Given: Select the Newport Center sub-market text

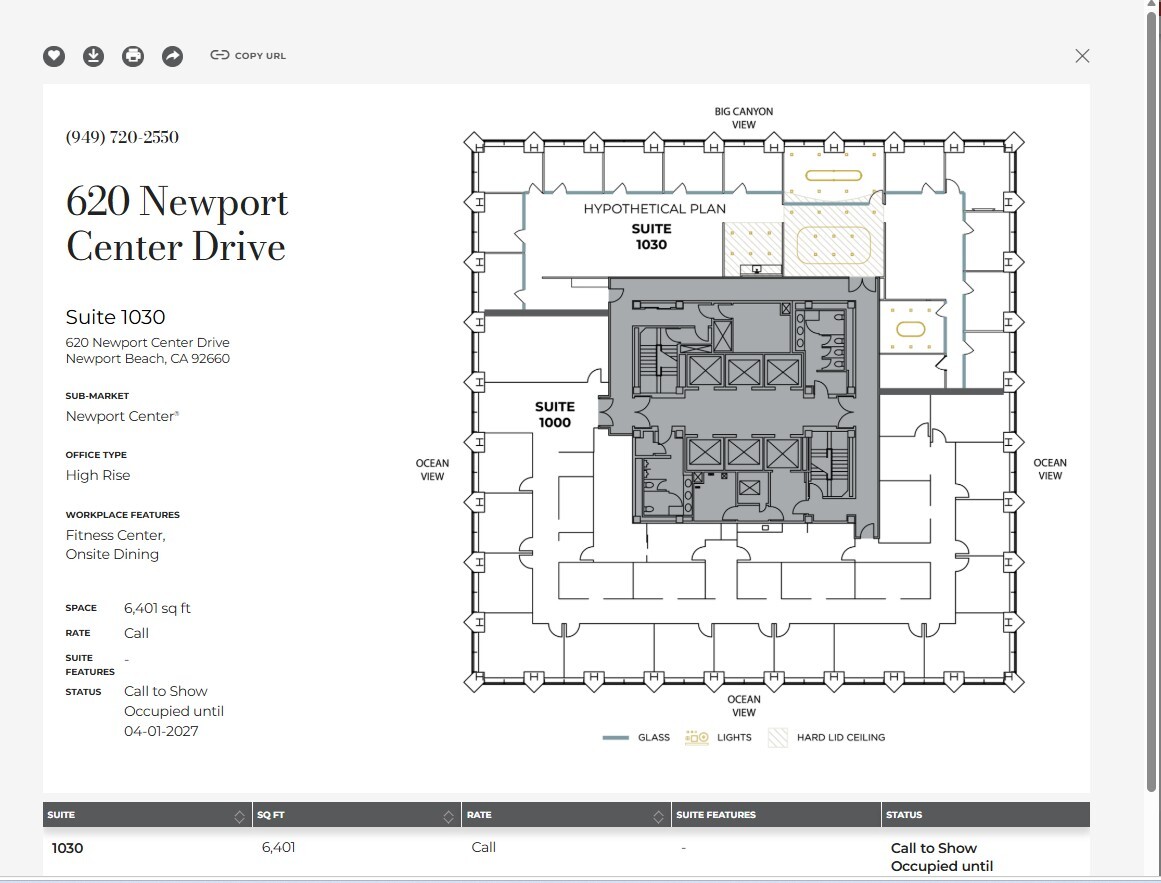Looking at the screenshot, I should (122, 416).
